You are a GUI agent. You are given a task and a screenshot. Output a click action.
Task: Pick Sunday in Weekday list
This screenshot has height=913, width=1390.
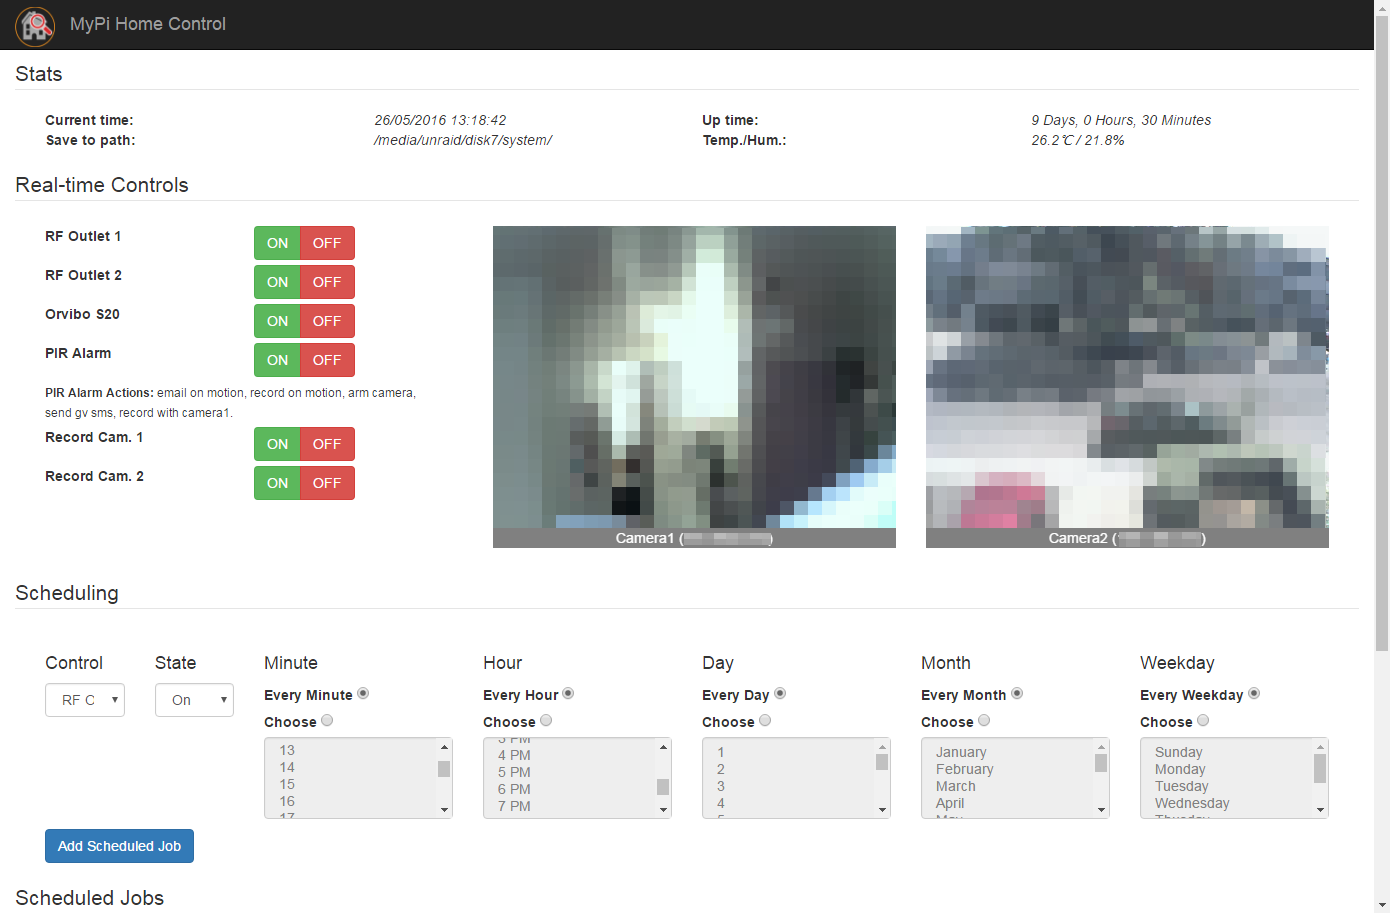pos(1227,752)
